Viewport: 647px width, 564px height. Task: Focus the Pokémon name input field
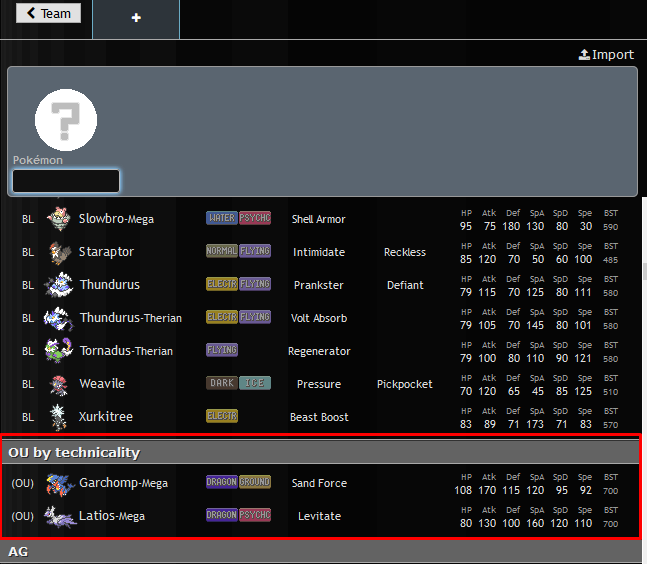click(x=66, y=181)
